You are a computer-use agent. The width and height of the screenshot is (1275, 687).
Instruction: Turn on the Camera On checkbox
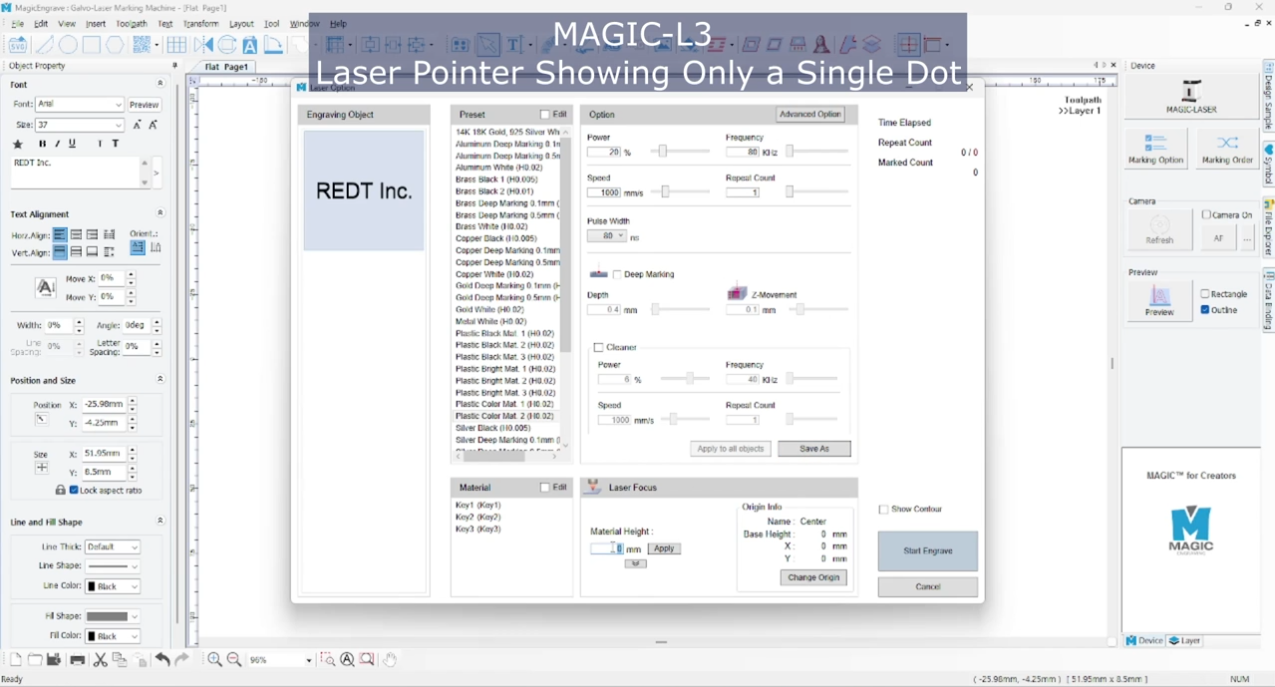(x=1206, y=215)
